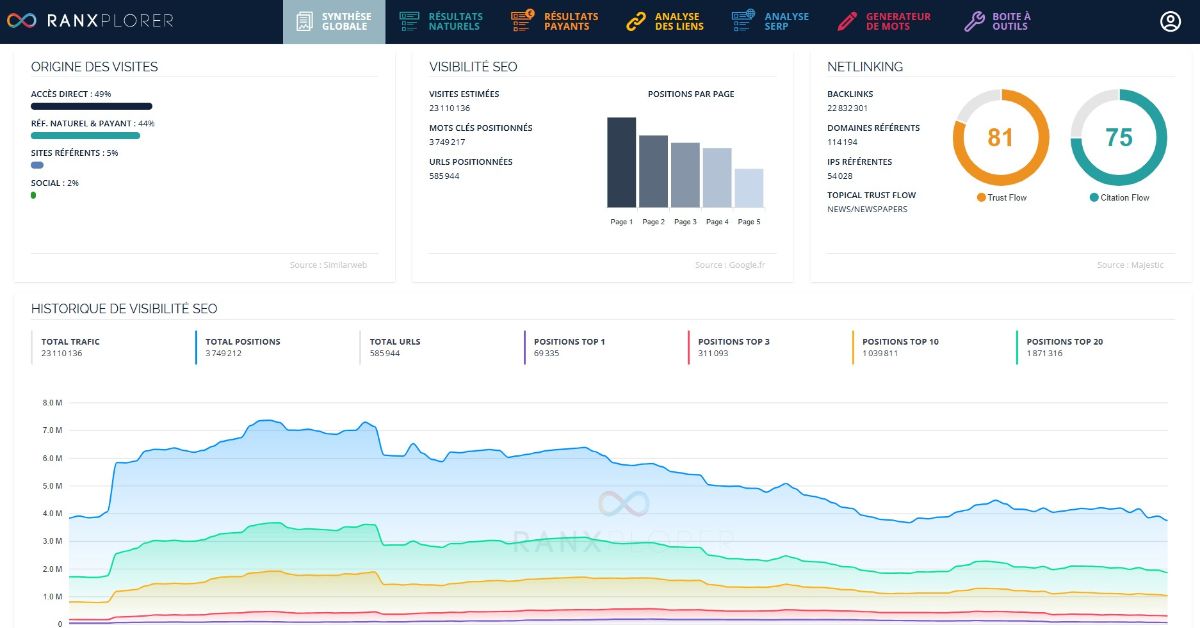Click the Résultats Naturels list icon
1200x628 pixels.
[x=409, y=21]
